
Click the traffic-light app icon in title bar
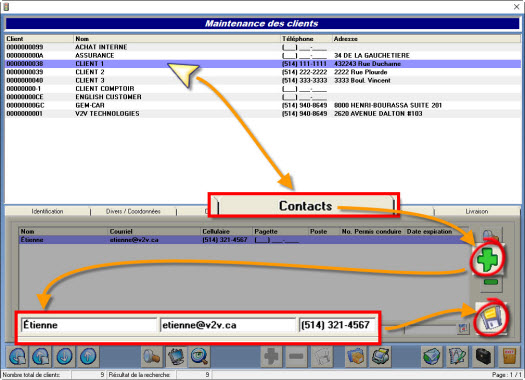tap(6, 6)
